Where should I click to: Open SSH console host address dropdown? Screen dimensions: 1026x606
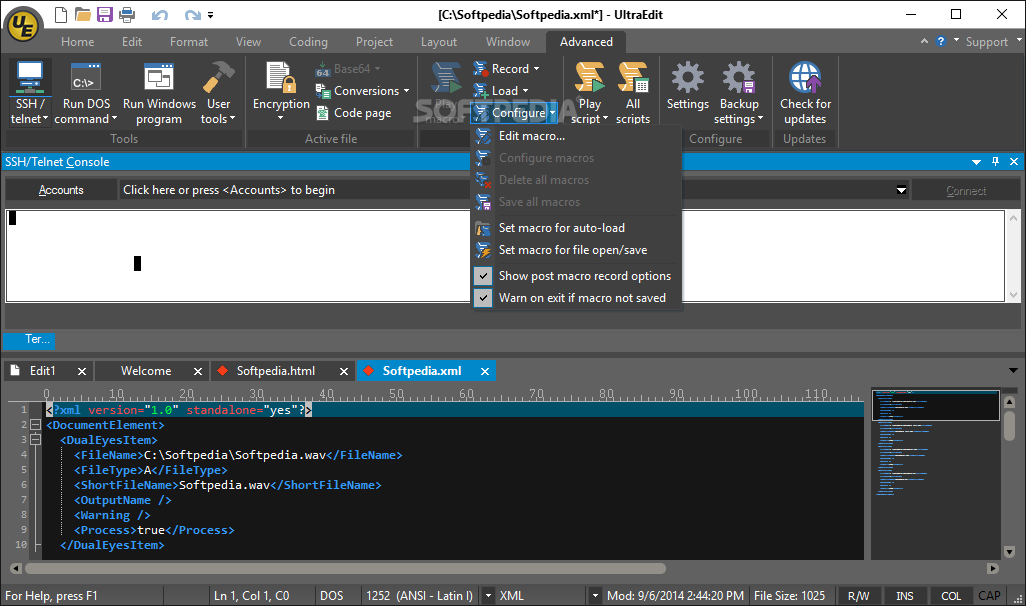(x=901, y=190)
